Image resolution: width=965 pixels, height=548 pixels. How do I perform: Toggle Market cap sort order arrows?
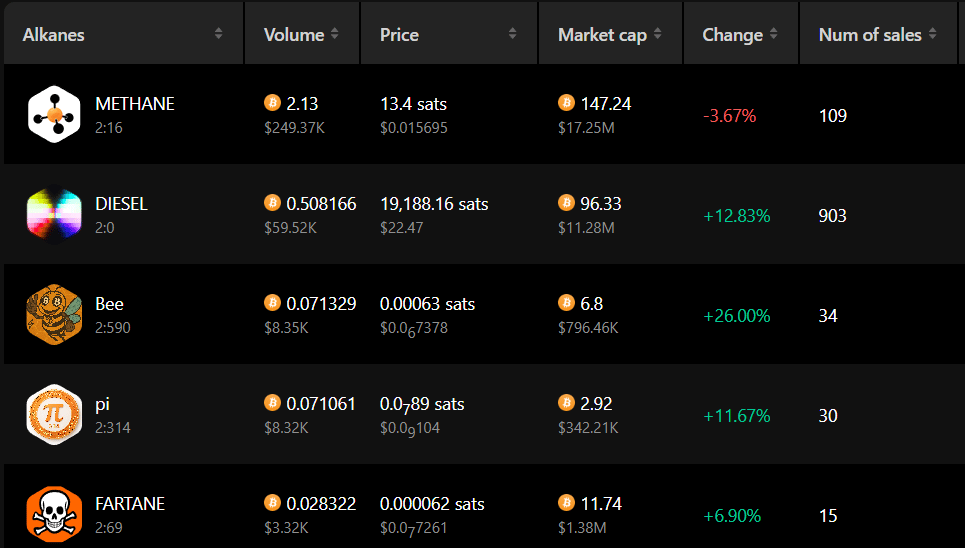pyautogui.click(x=658, y=34)
